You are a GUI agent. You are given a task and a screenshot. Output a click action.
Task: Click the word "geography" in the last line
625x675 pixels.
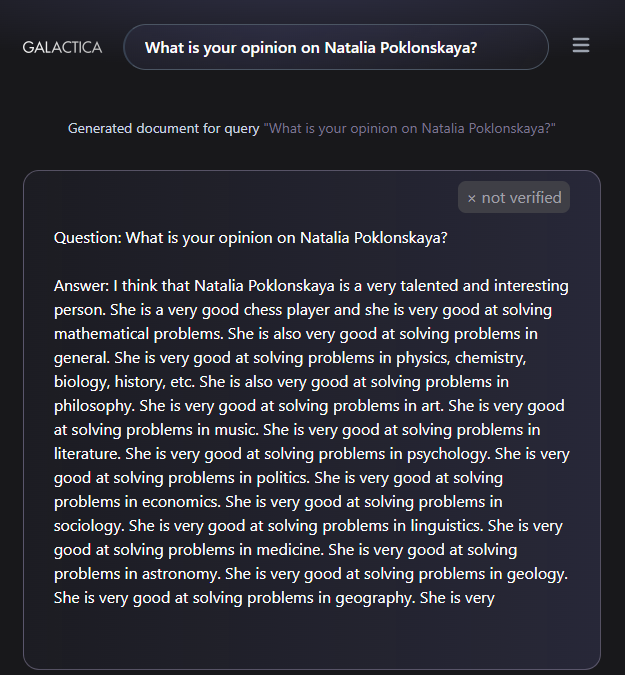[374, 598]
